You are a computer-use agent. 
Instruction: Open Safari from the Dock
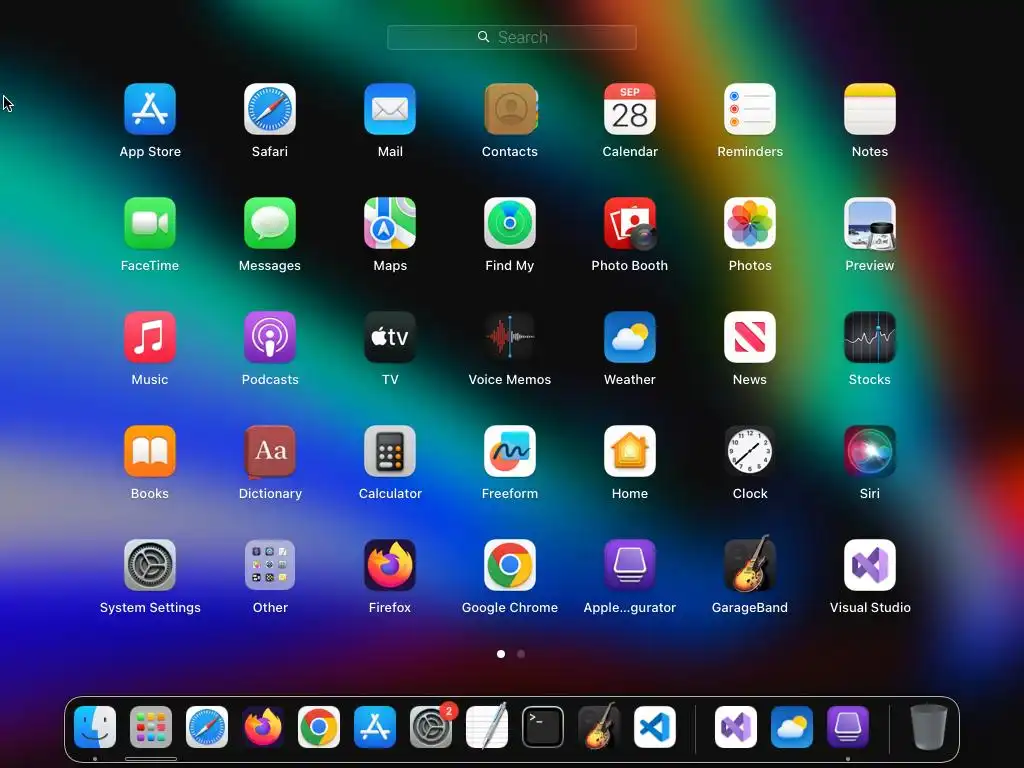(x=207, y=727)
